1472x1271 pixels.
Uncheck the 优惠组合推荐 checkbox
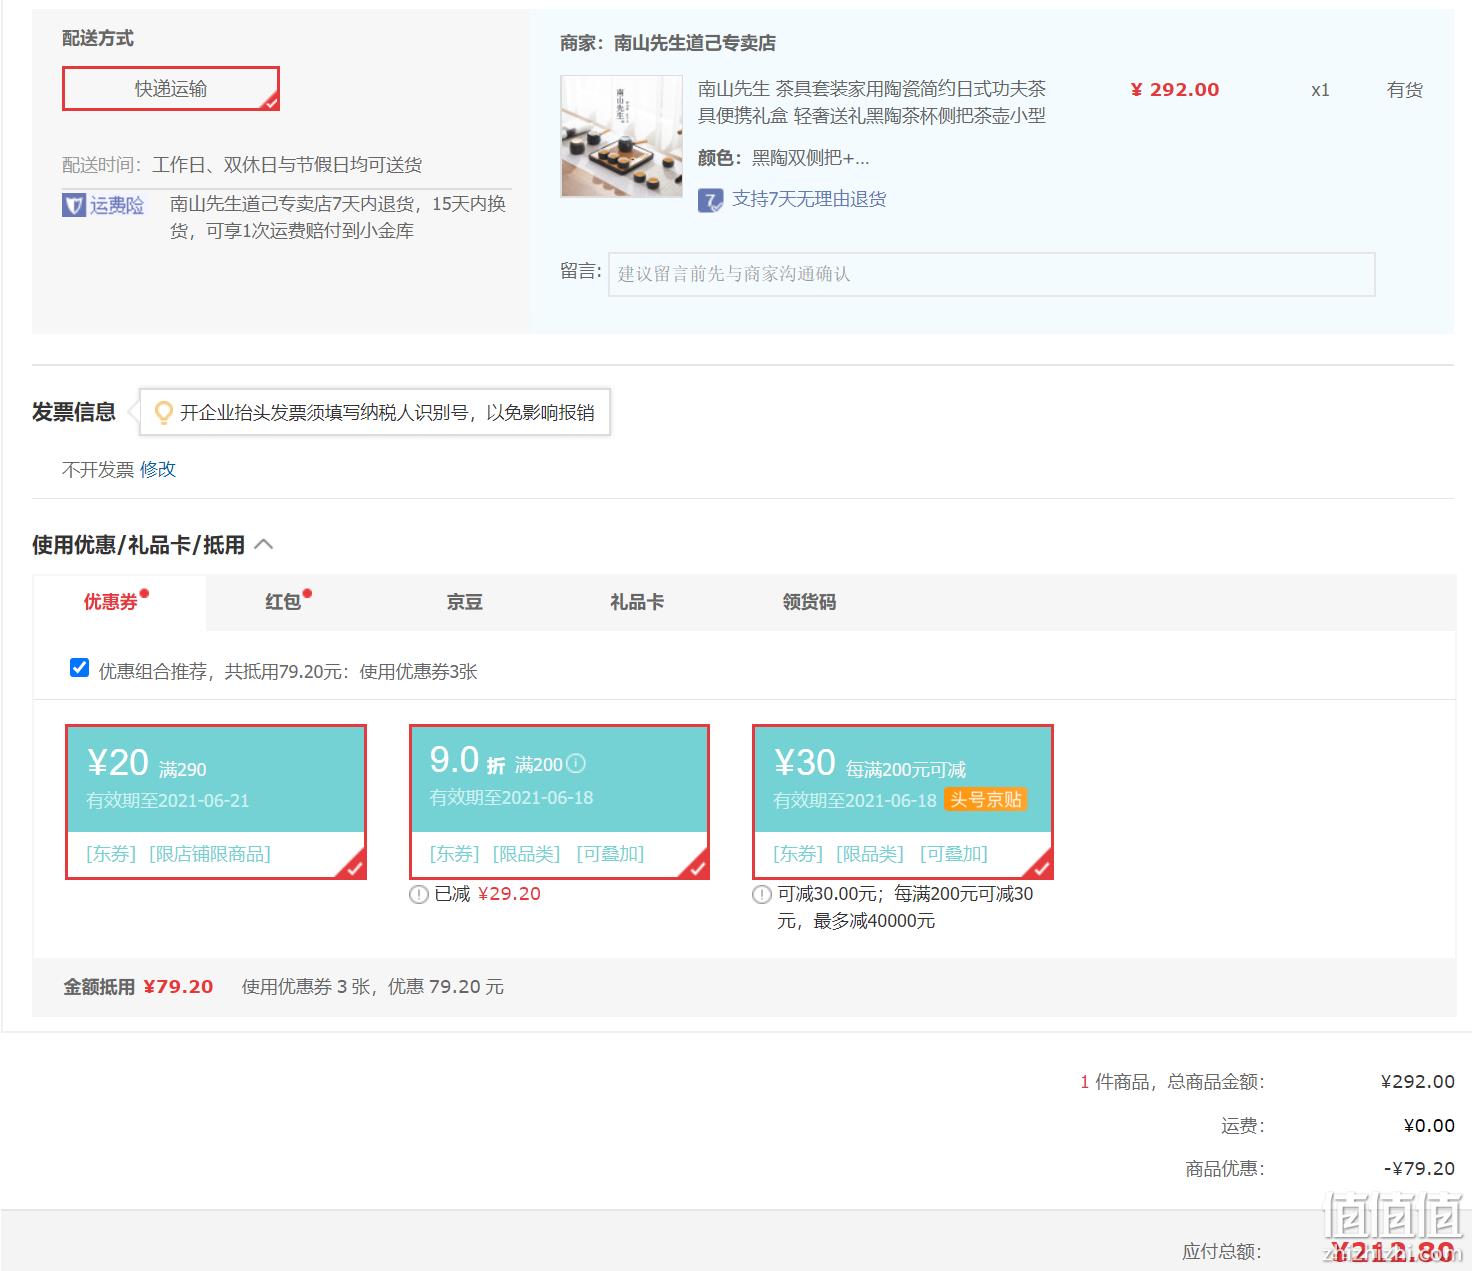80,668
